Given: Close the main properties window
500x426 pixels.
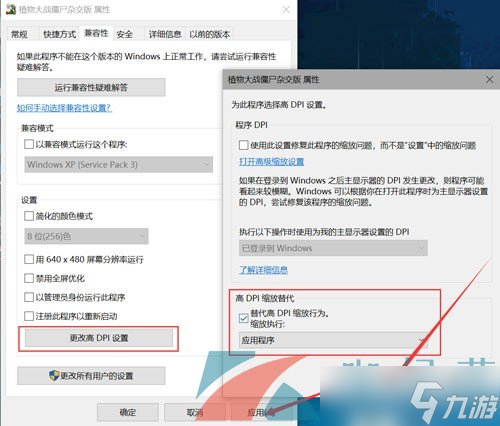Looking at the screenshot, I should [286, 10].
